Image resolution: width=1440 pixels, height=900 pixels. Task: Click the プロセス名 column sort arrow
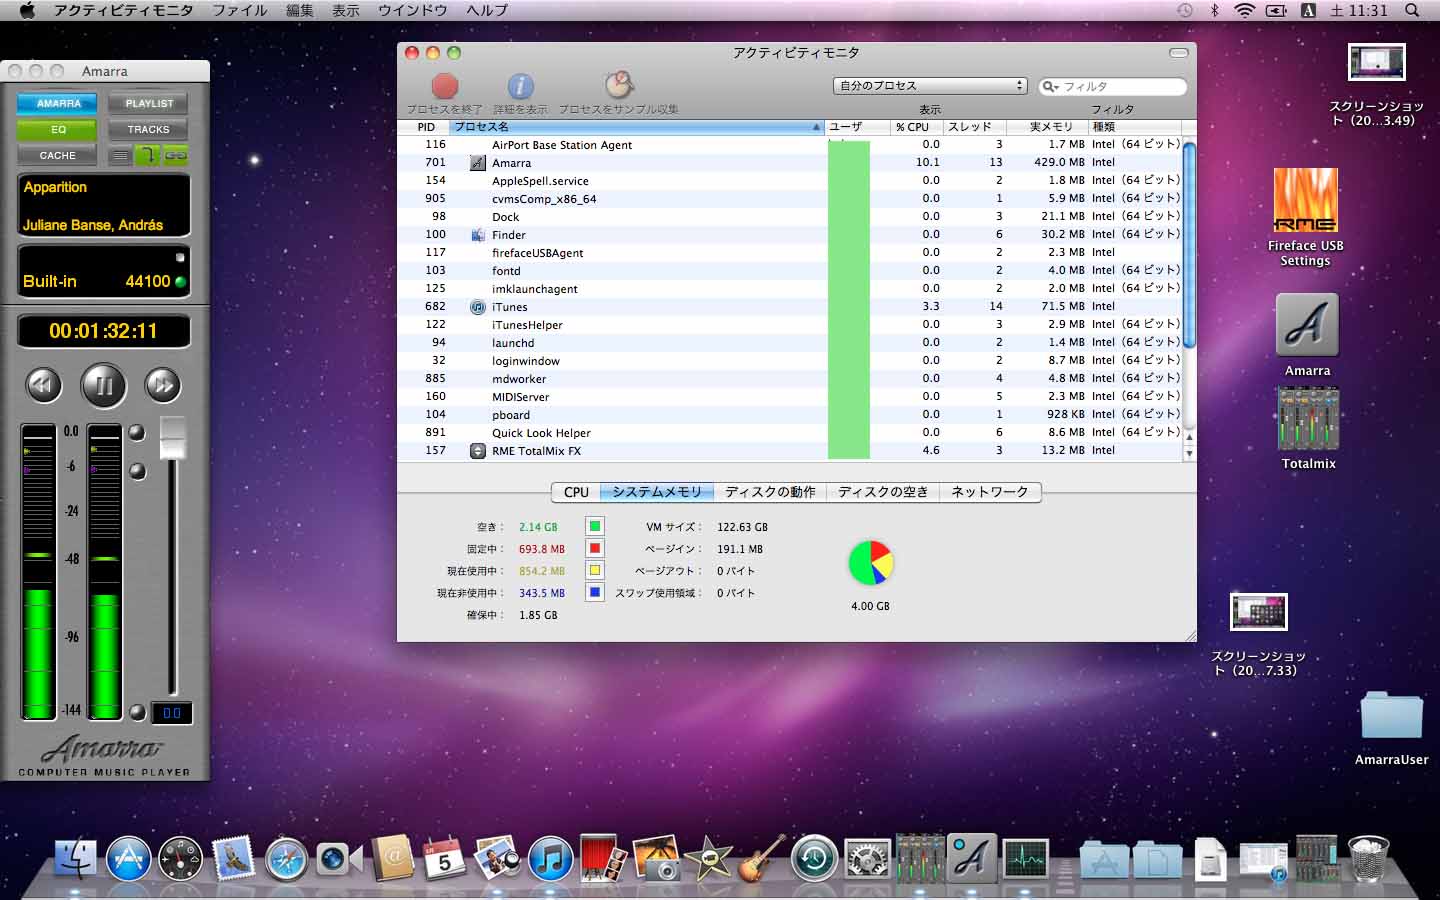(x=816, y=127)
